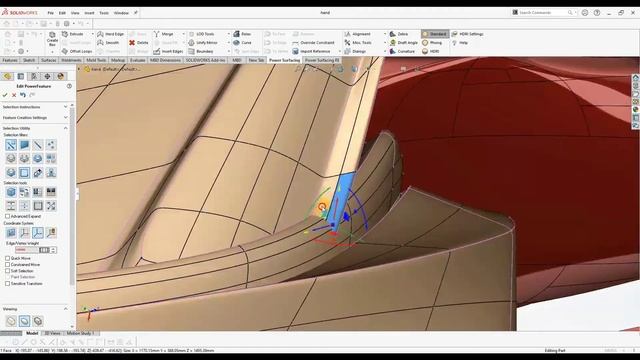
Task: Enable the Sensitive Transform checkbox
Action: coord(7,283)
